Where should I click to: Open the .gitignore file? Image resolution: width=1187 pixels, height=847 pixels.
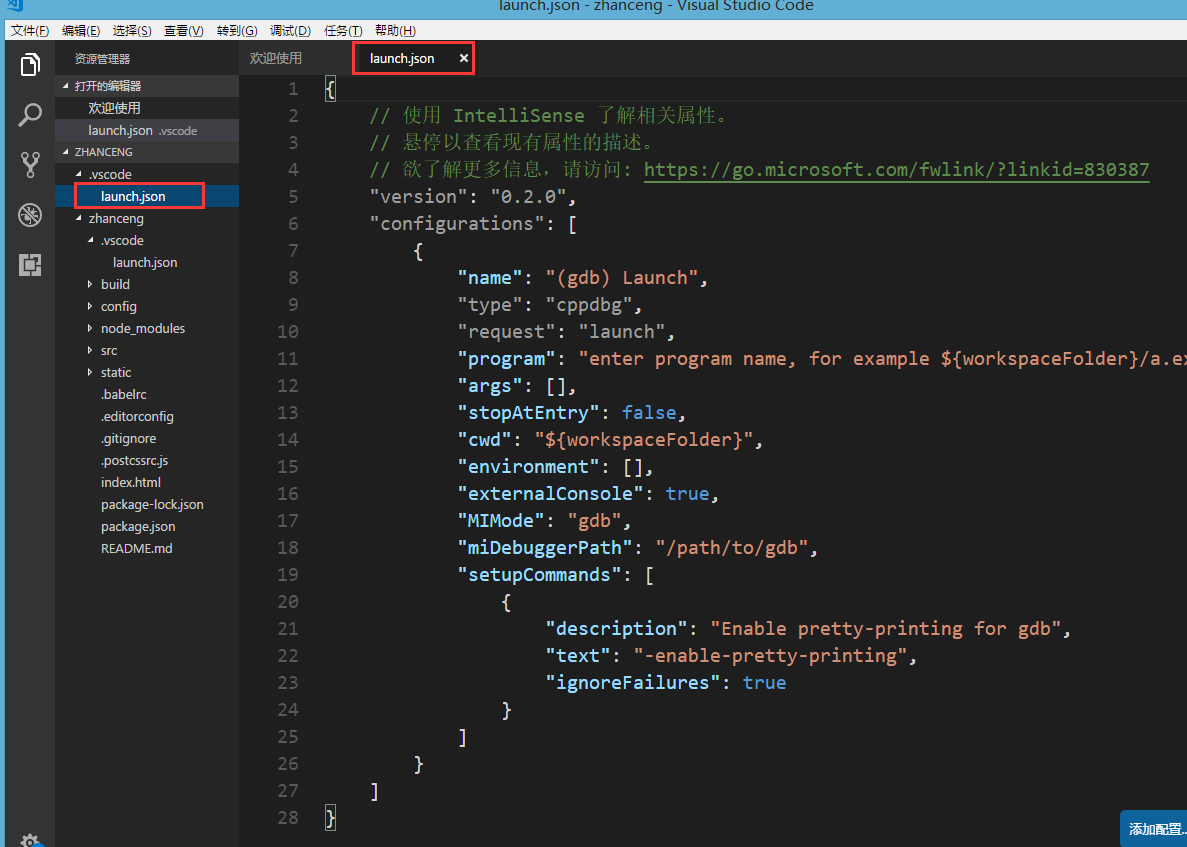(x=148, y=438)
